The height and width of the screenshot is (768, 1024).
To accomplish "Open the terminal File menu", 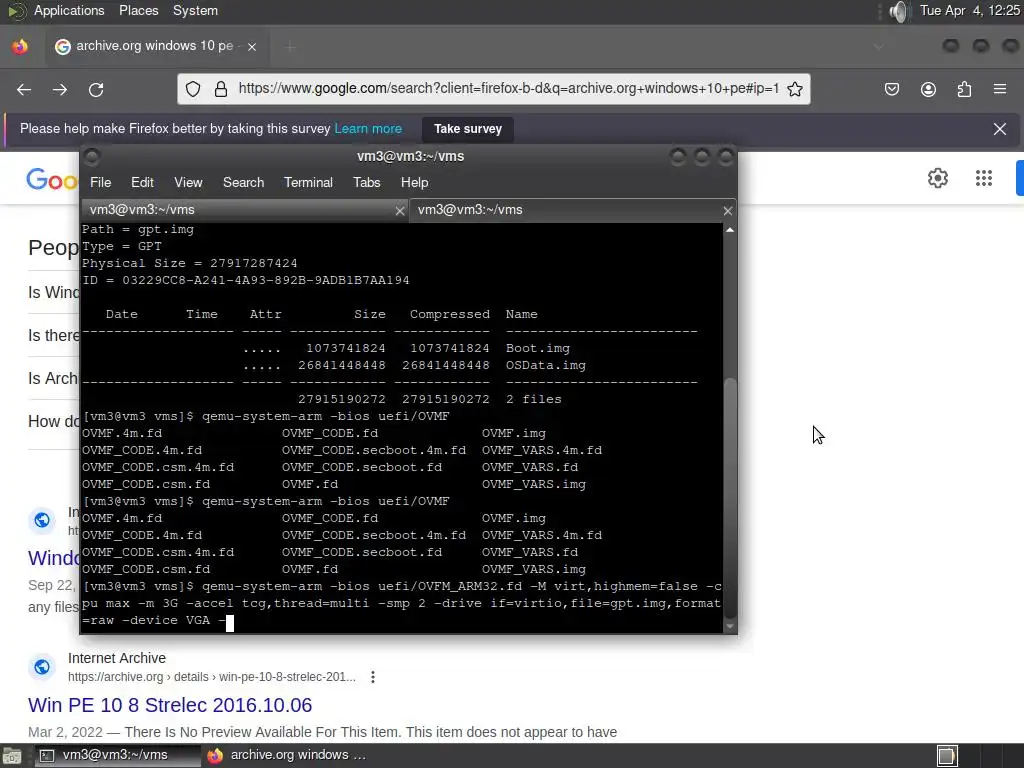I will [101, 183].
